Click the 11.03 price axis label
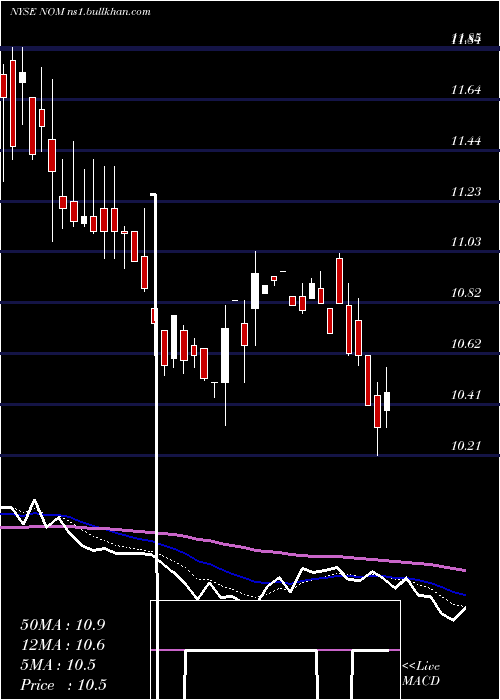Viewport: 500px width, 700px height. (466, 242)
